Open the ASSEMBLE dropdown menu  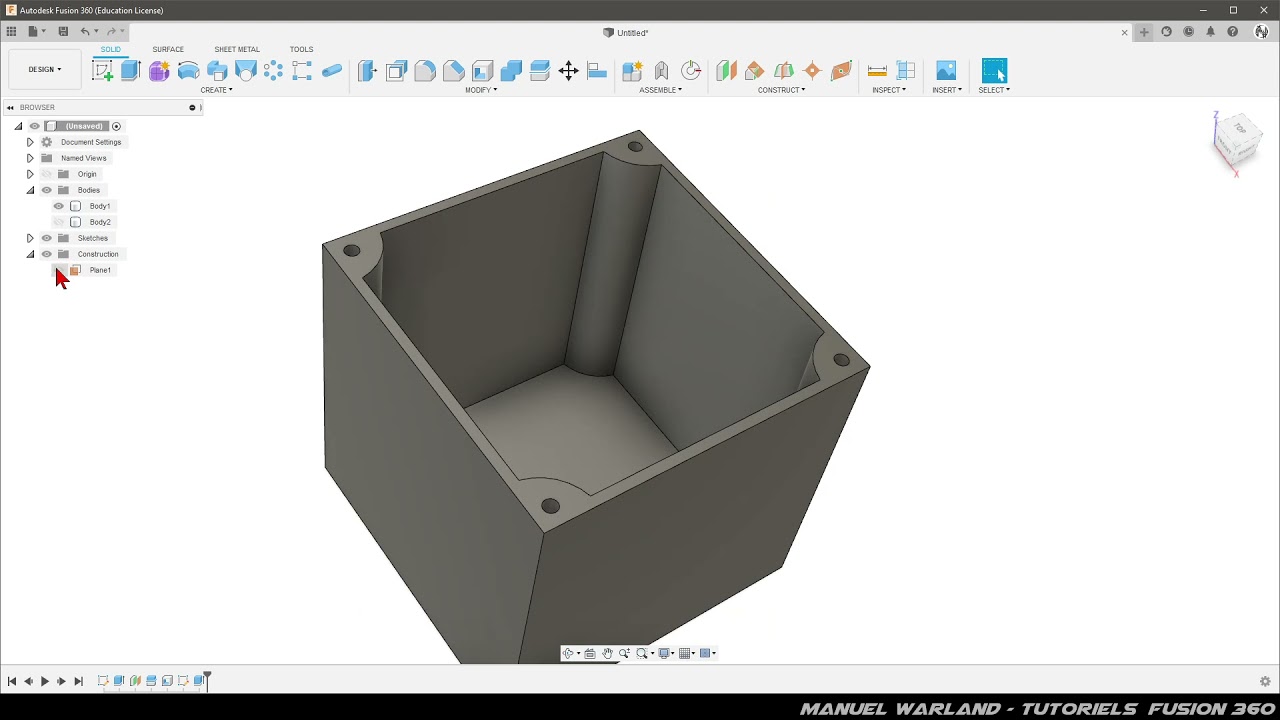[x=661, y=90]
